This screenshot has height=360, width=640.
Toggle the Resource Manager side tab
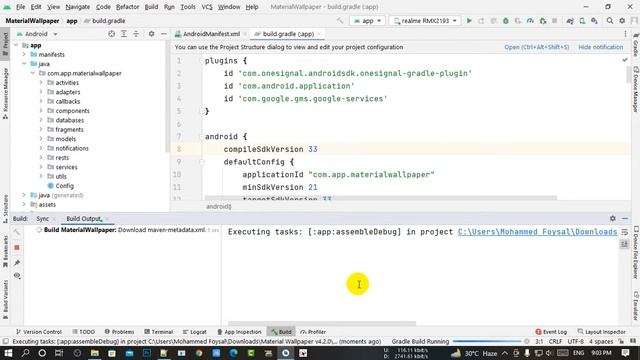point(5,93)
